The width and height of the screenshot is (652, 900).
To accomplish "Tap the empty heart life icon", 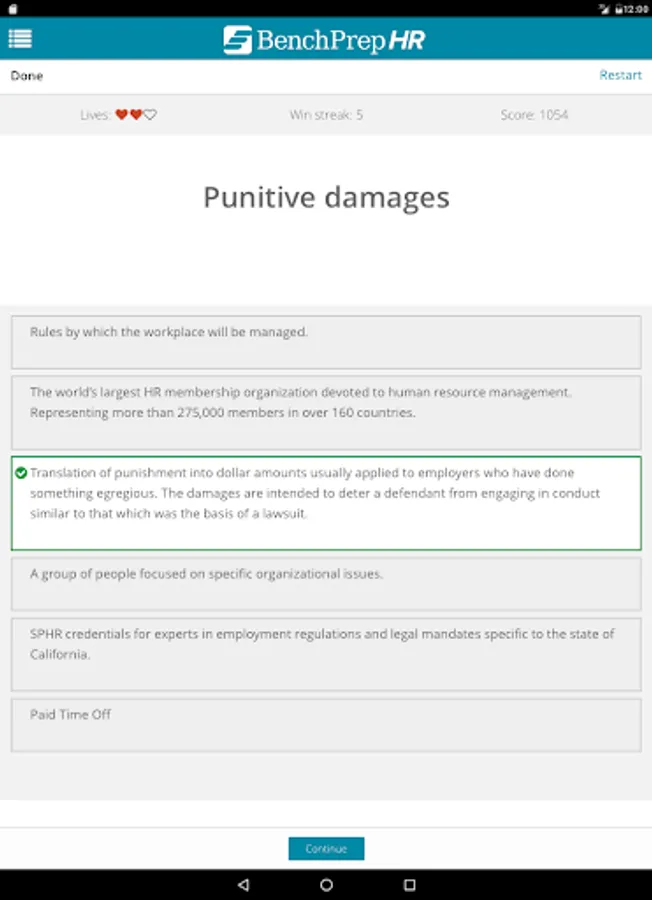I will [150, 115].
